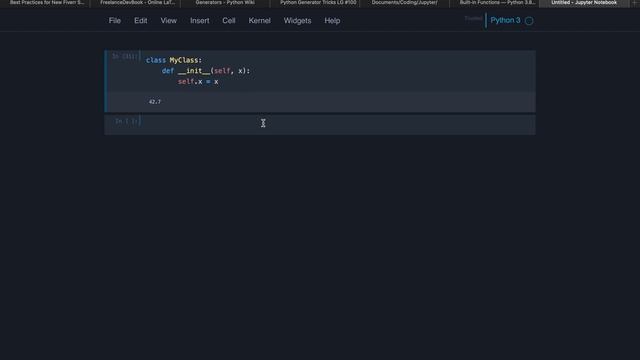Open the Cell menu

pos(229,20)
